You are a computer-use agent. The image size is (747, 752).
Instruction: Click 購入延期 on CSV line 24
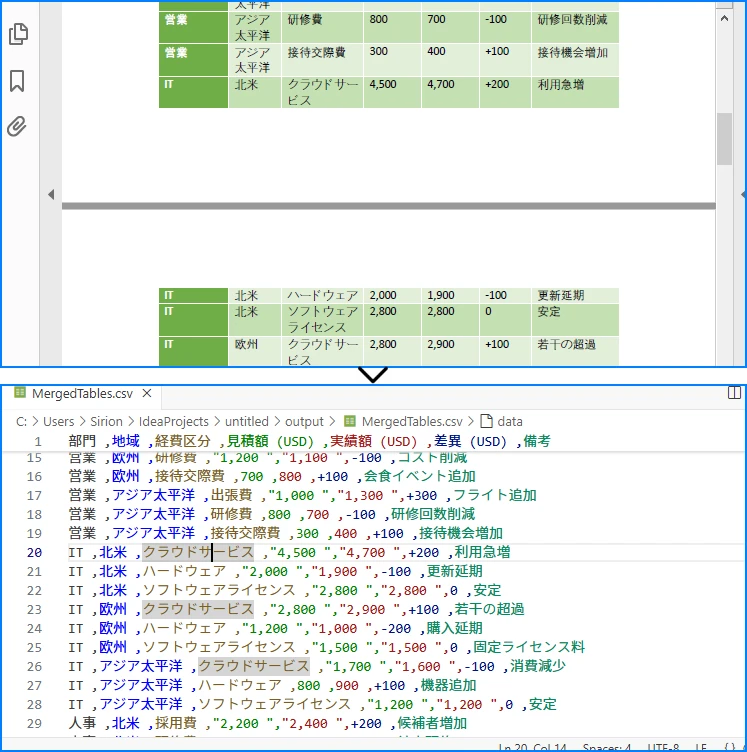455,629
